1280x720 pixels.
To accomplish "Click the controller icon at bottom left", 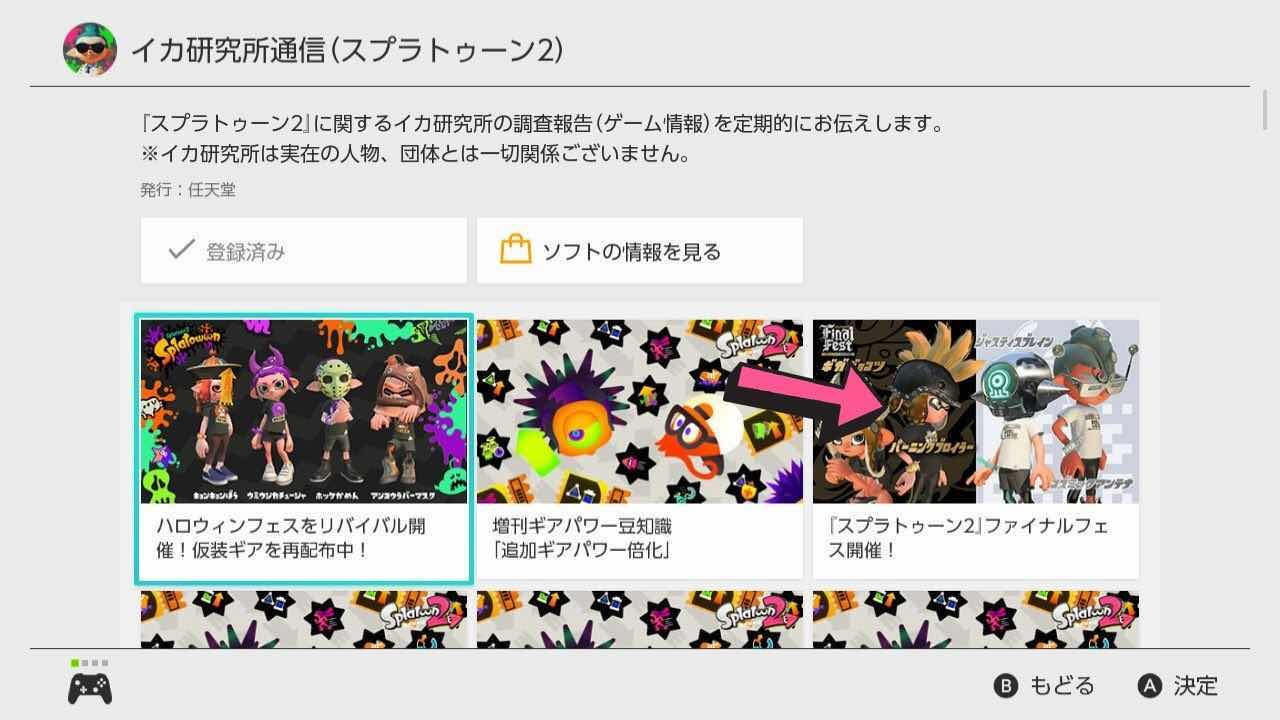I will (90, 688).
